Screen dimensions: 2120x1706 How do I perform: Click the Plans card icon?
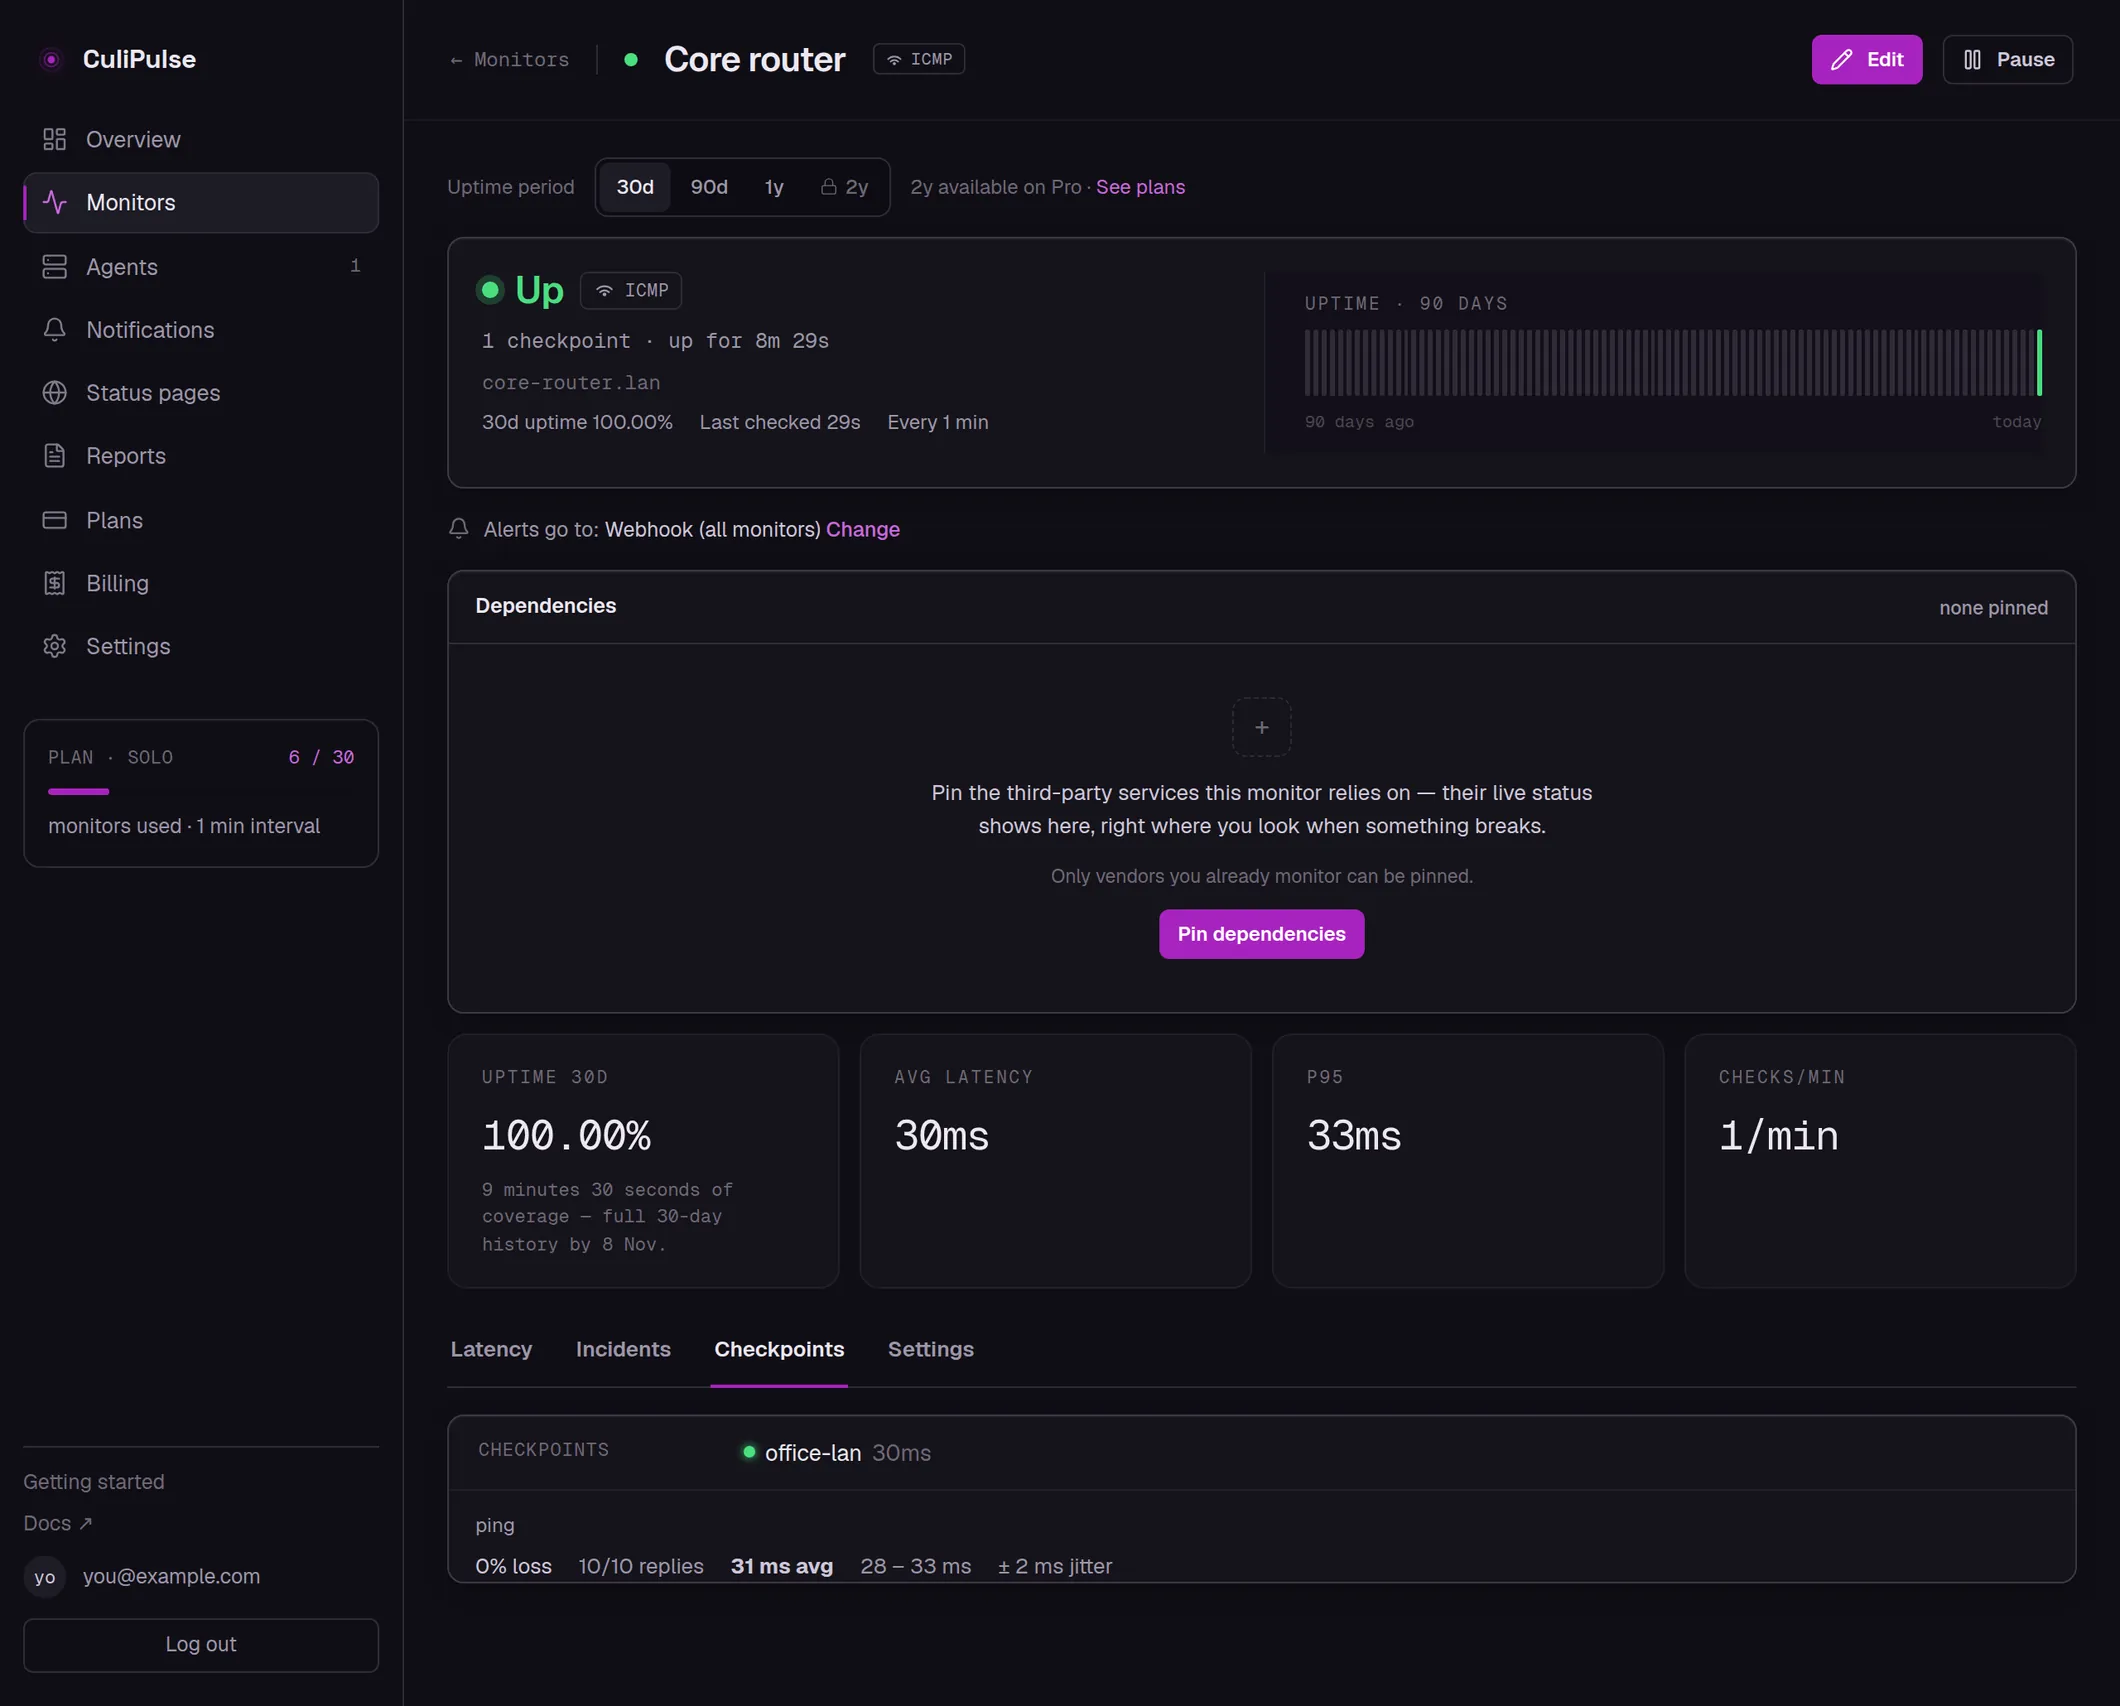click(x=55, y=520)
